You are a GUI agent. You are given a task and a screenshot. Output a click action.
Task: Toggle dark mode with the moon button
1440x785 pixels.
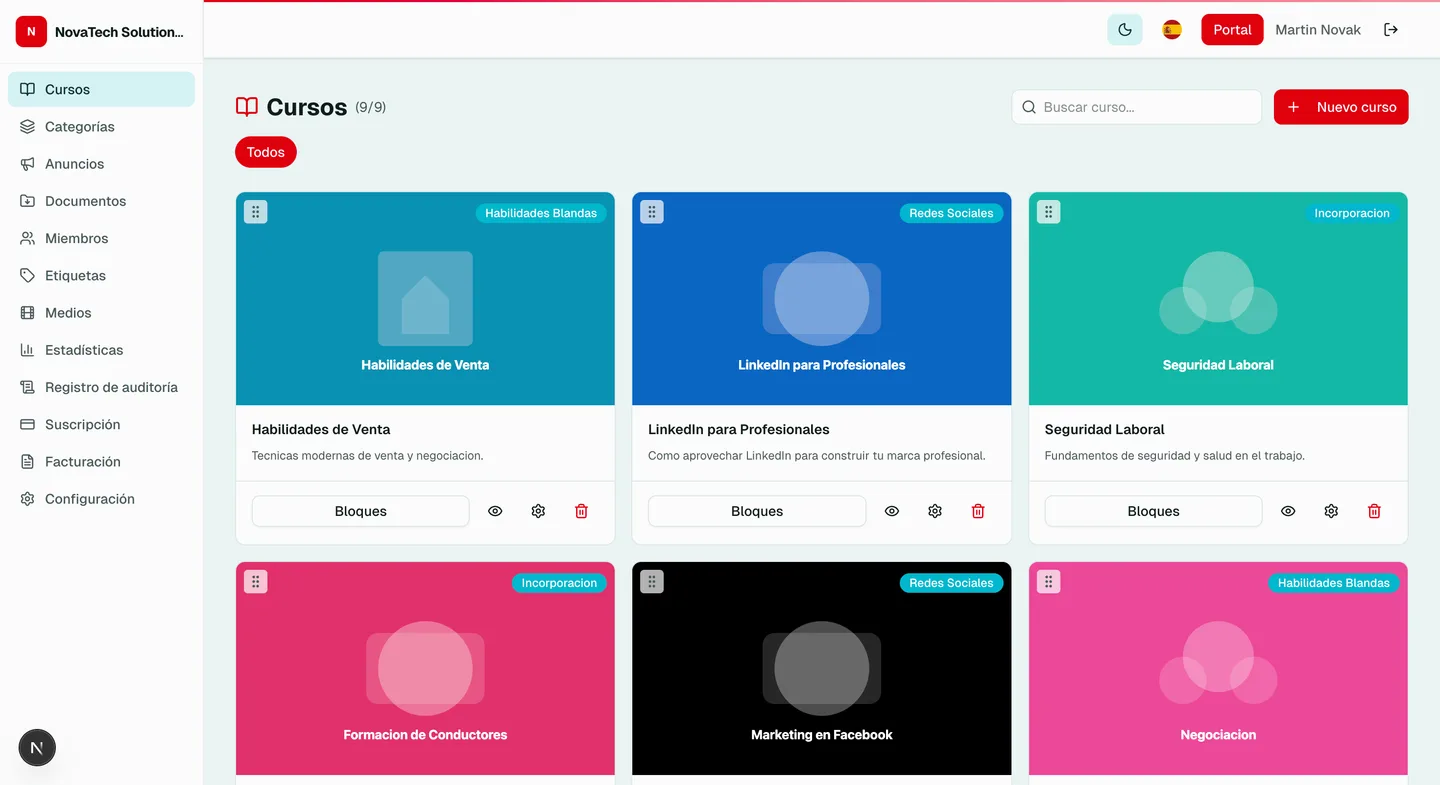[1124, 29]
